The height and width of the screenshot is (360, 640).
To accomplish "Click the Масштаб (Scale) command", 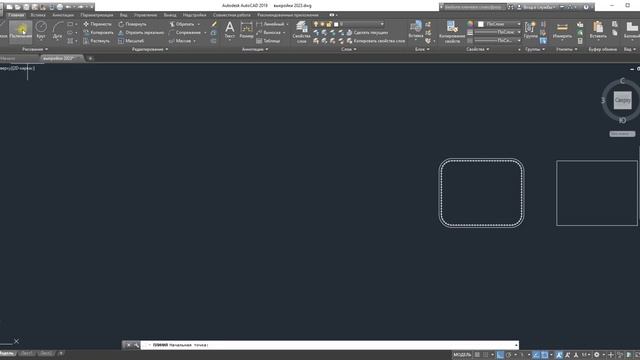I will point(131,41).
